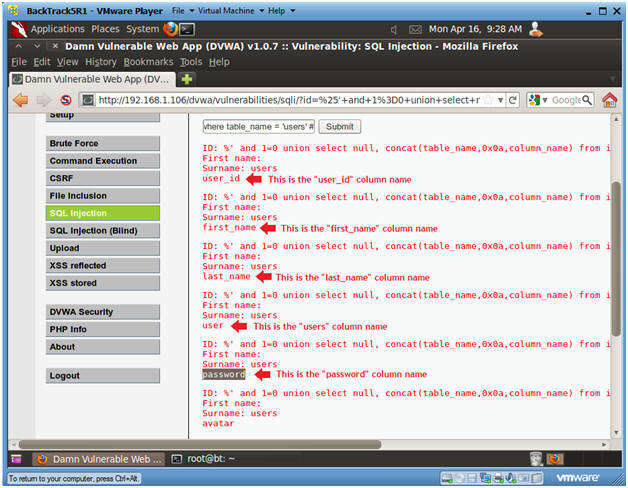Image resolution: width=628 pixels, height=488 pixels.
Task: Click the Submit button
Action: [x=340, y=127]
